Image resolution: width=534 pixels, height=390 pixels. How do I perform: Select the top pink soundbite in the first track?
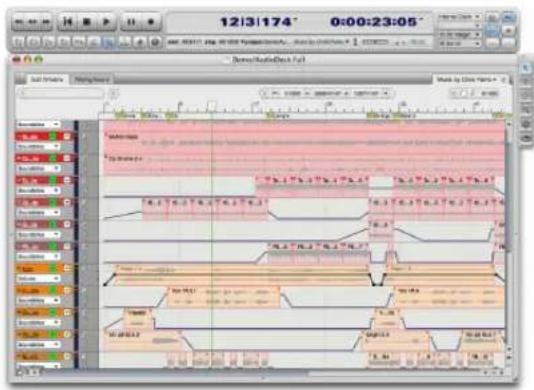coord(304,142)
